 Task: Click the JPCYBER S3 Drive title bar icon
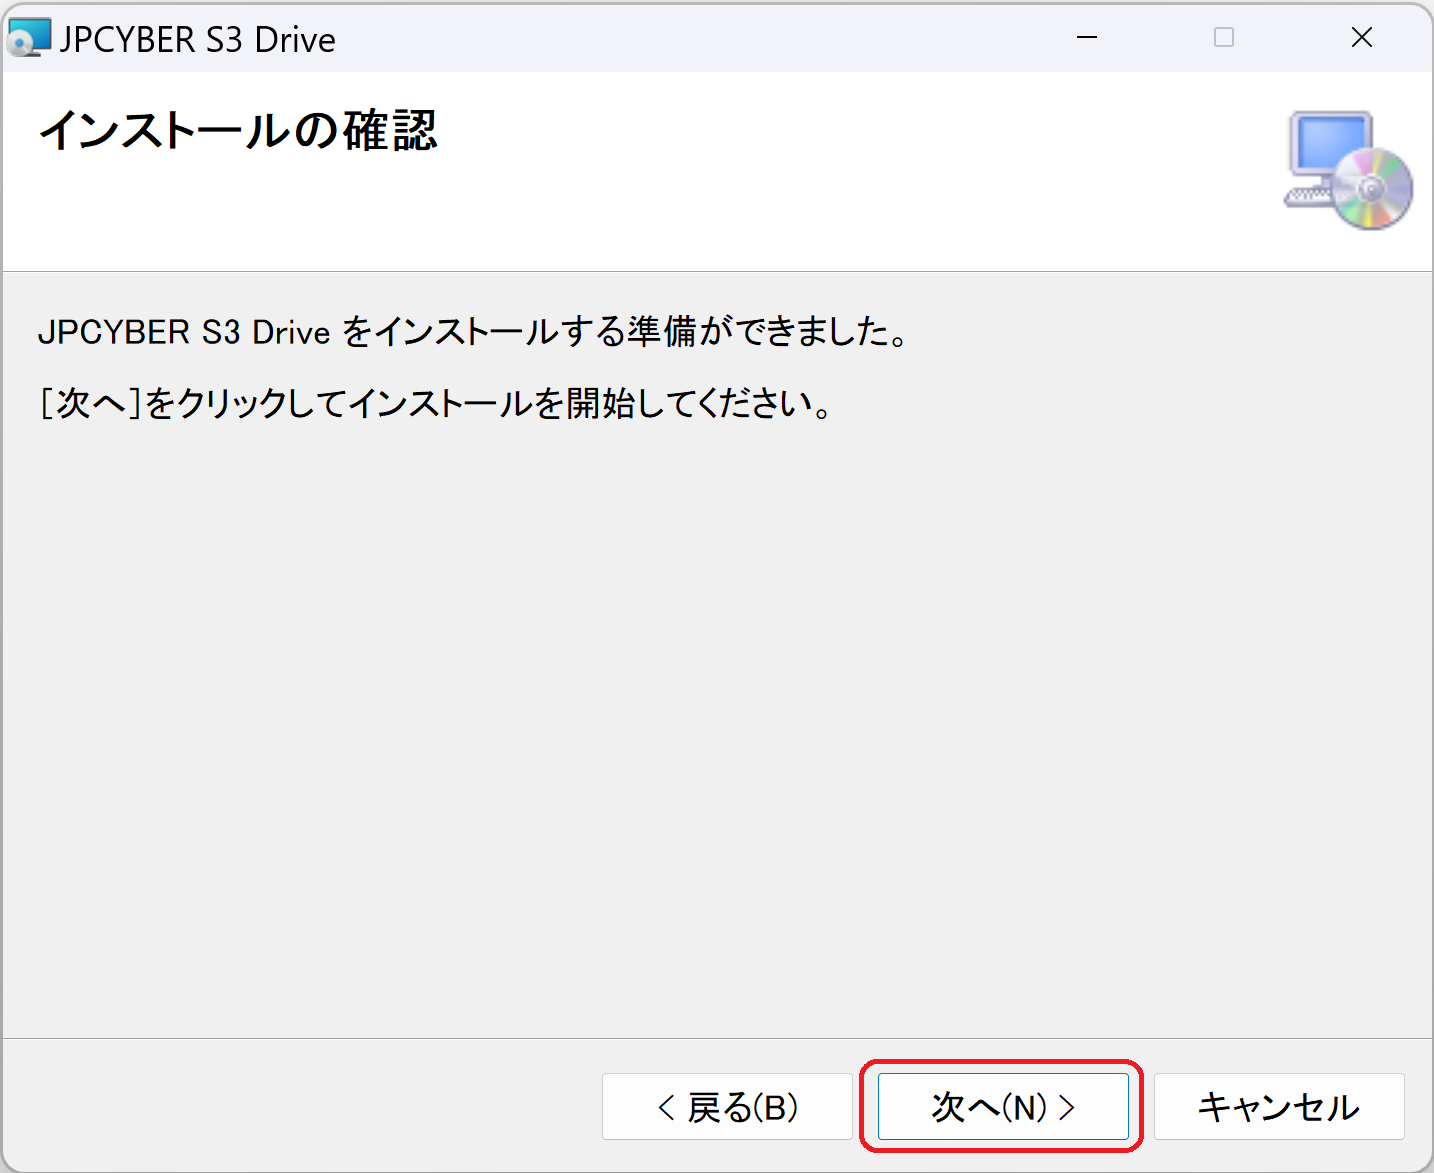coord(28,38)
